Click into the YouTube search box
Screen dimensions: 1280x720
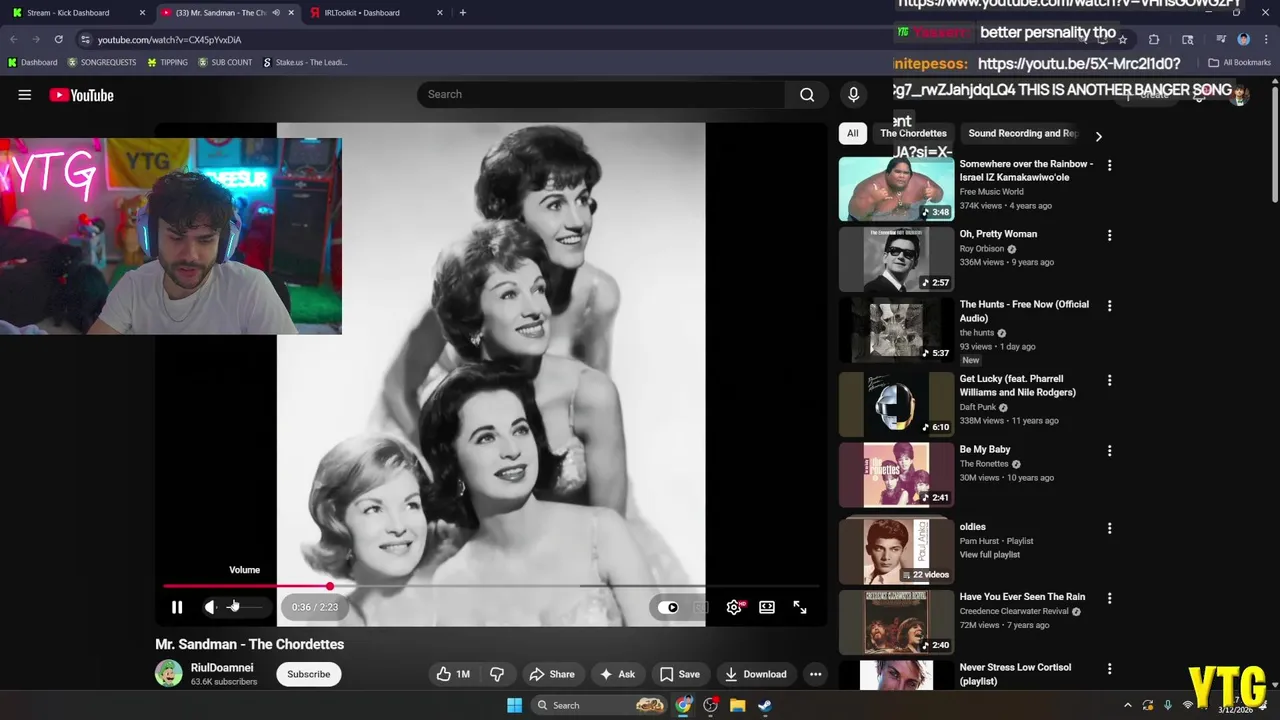[600, 94]
